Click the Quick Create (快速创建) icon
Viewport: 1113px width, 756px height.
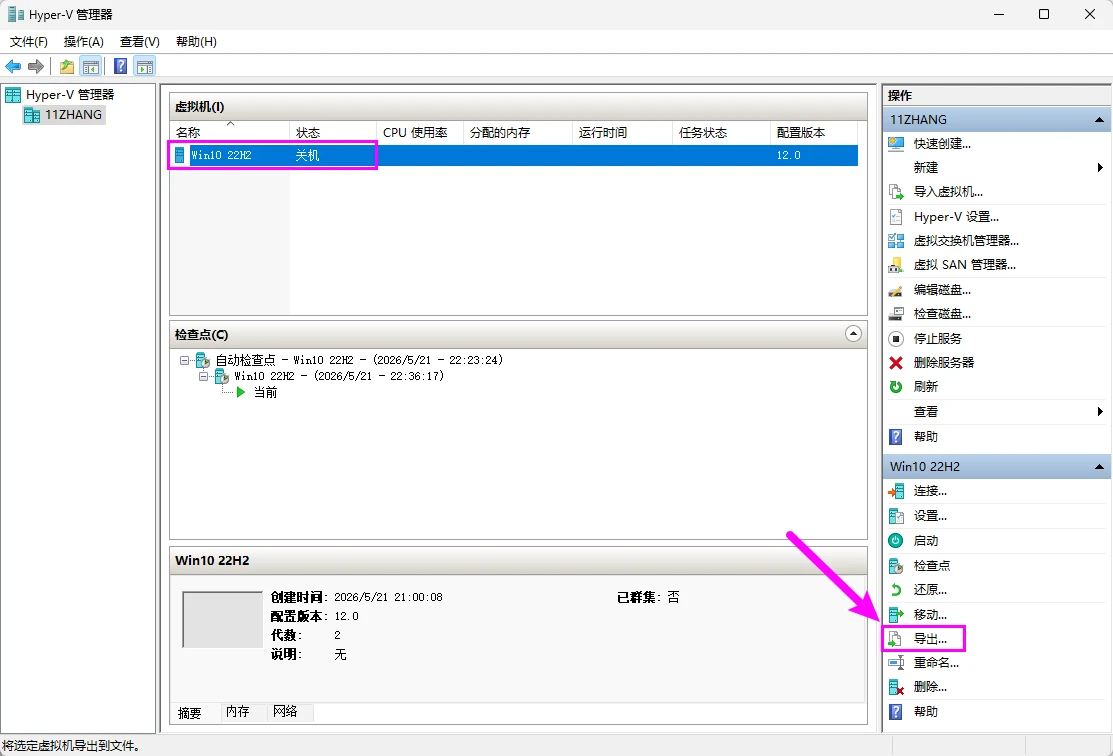pyautogui.click(x=896, y=143)
